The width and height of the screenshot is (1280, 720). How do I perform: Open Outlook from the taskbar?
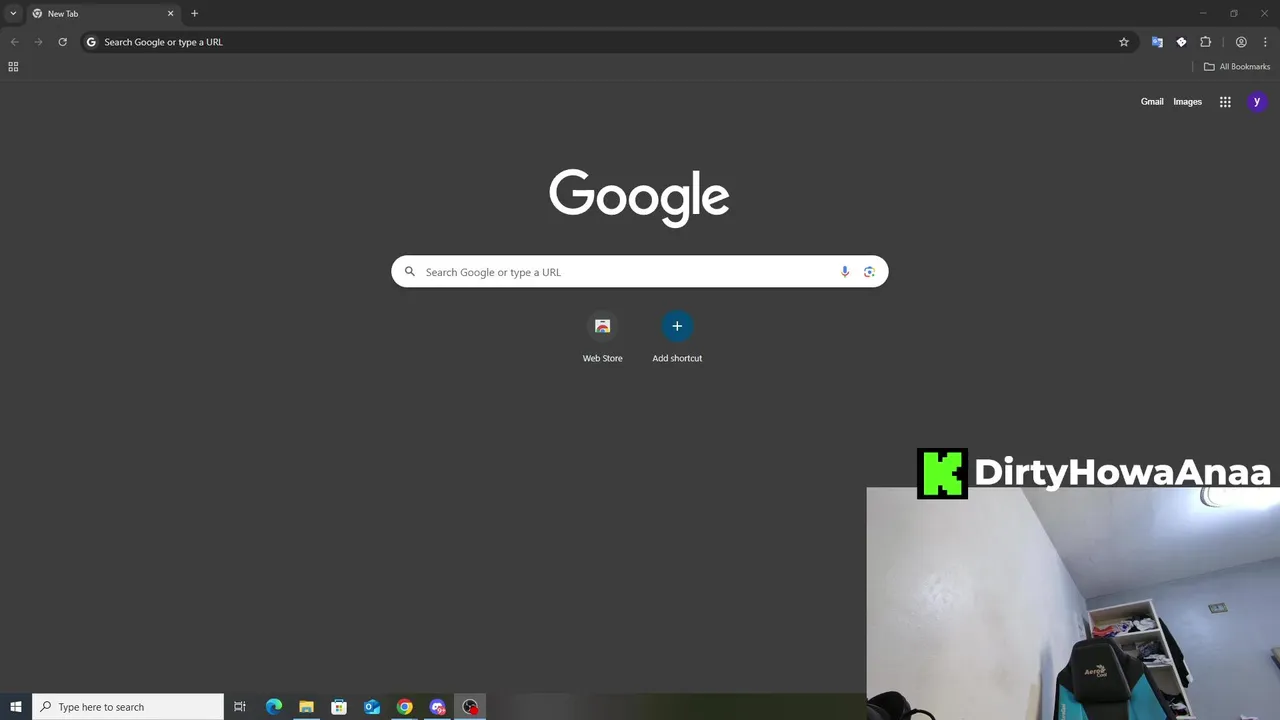372,707
